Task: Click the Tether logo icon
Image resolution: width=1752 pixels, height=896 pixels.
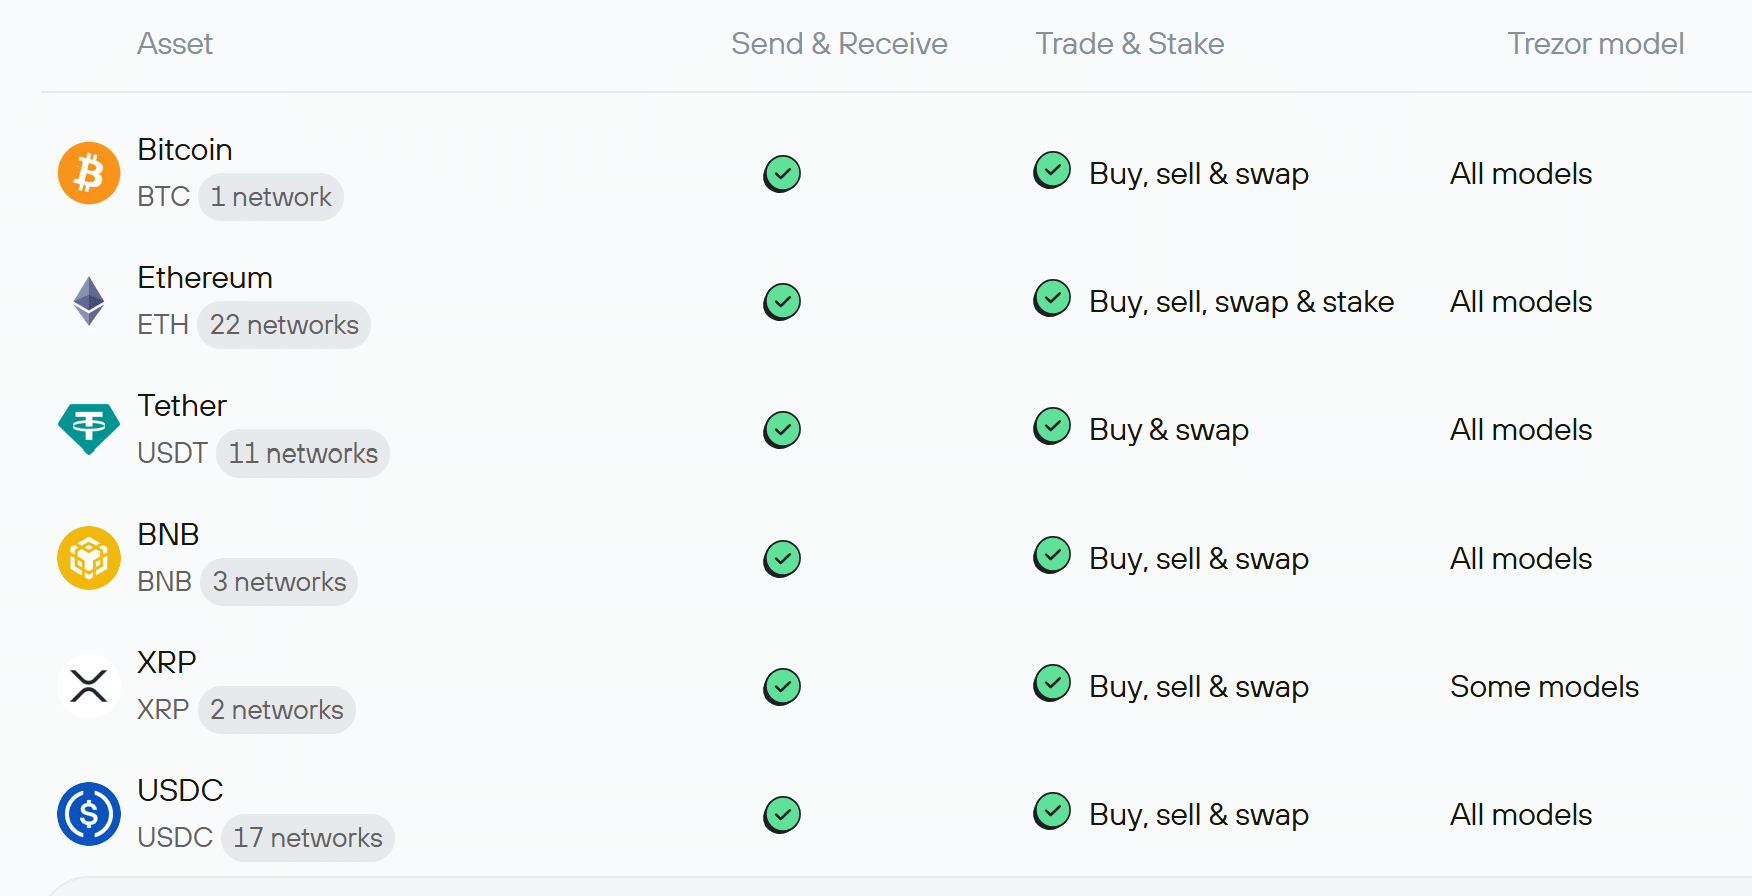Action: pyautogui.click(x=89, y=429)
